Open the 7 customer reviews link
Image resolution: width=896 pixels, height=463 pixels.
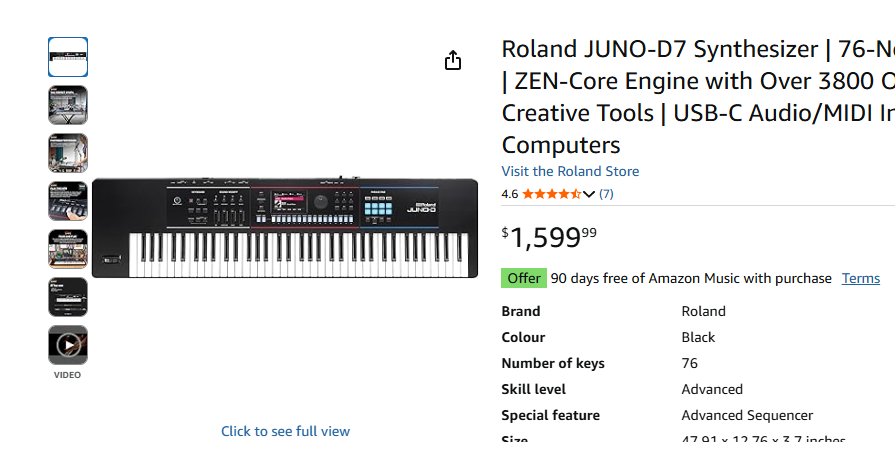coord(606,194)
